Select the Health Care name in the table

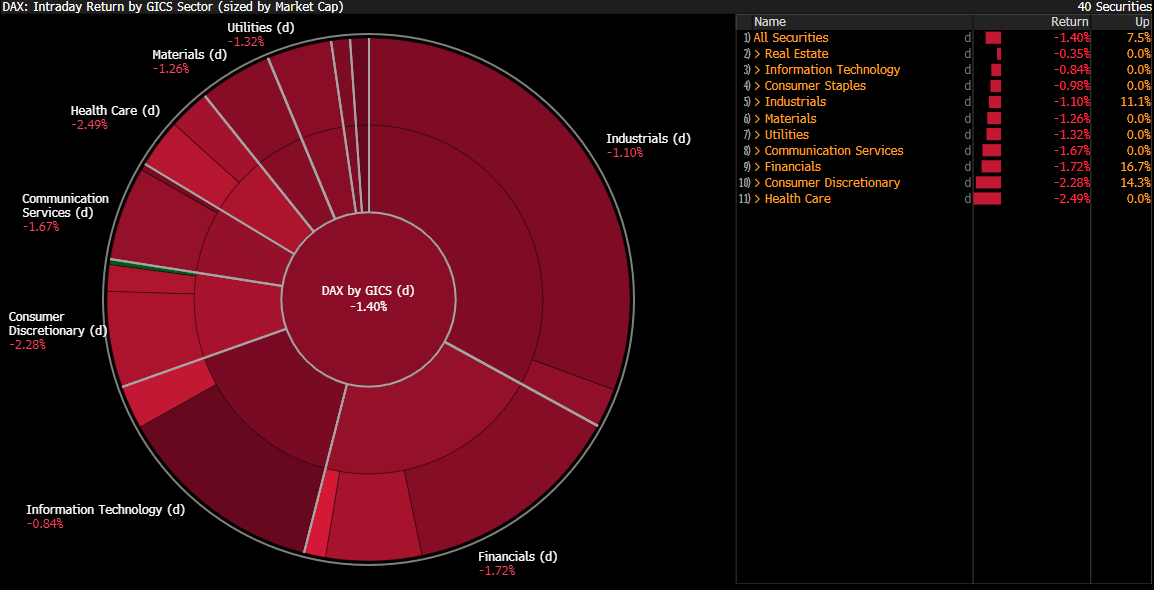798,199
